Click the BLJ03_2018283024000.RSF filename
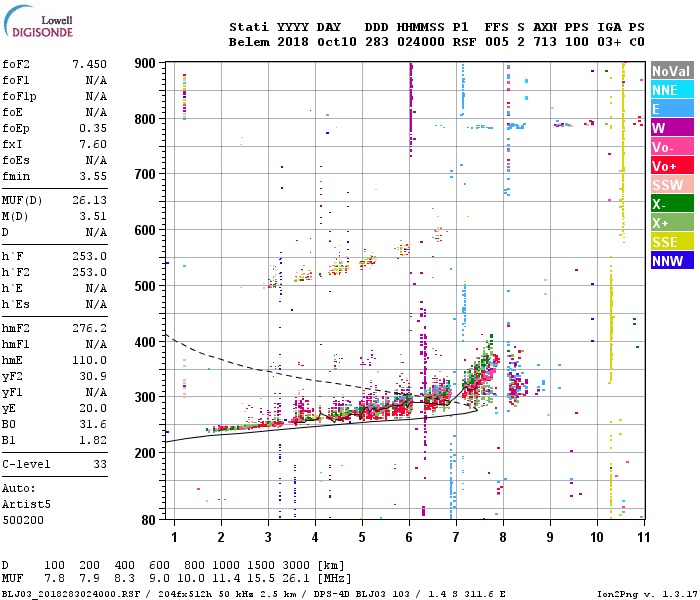 (x=71, y=594)
